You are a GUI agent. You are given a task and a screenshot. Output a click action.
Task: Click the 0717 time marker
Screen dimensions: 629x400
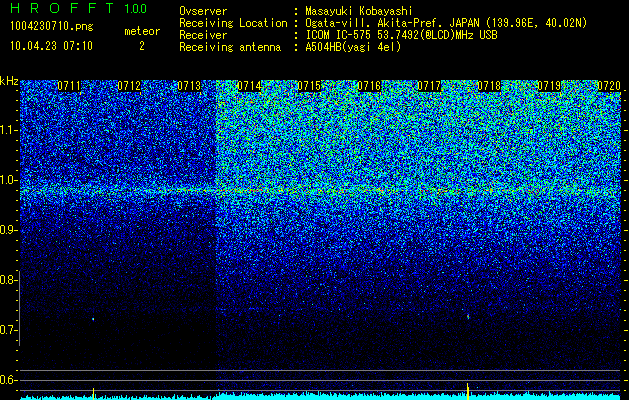pyautogui.click(x=429, y=86)
